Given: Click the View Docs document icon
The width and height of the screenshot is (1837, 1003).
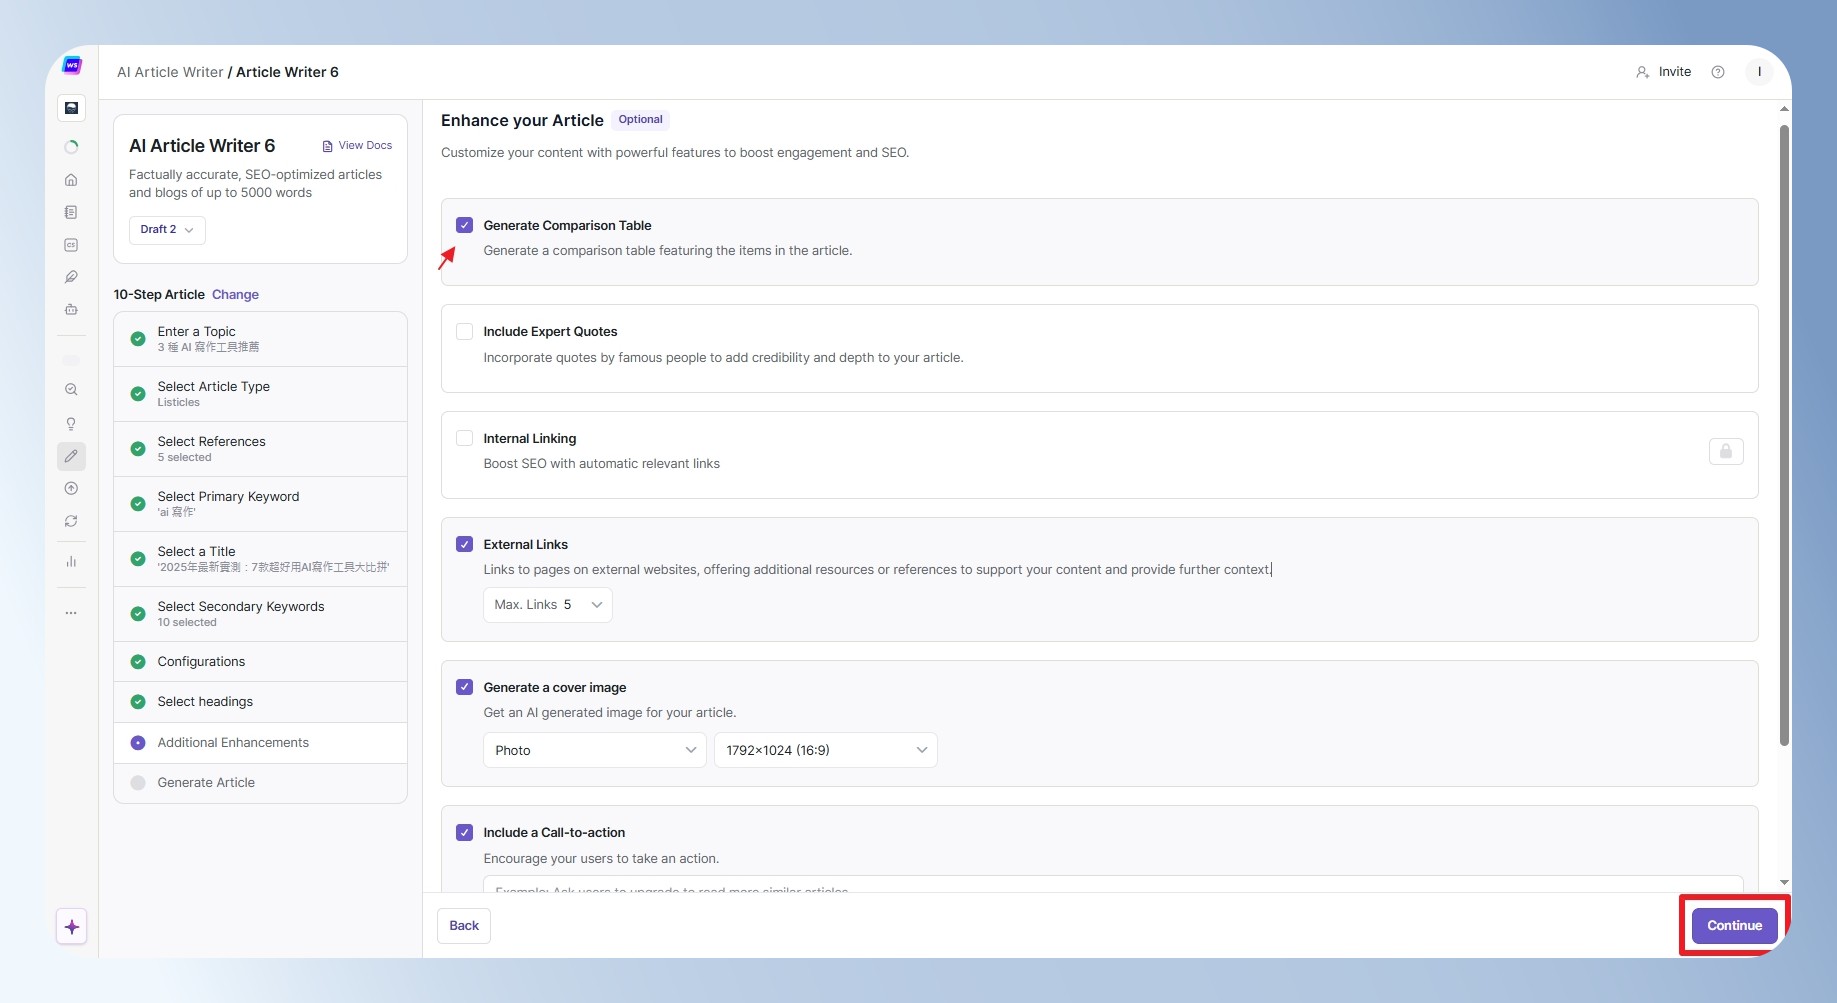Looking at the screenshot, I should coord(327,146).
